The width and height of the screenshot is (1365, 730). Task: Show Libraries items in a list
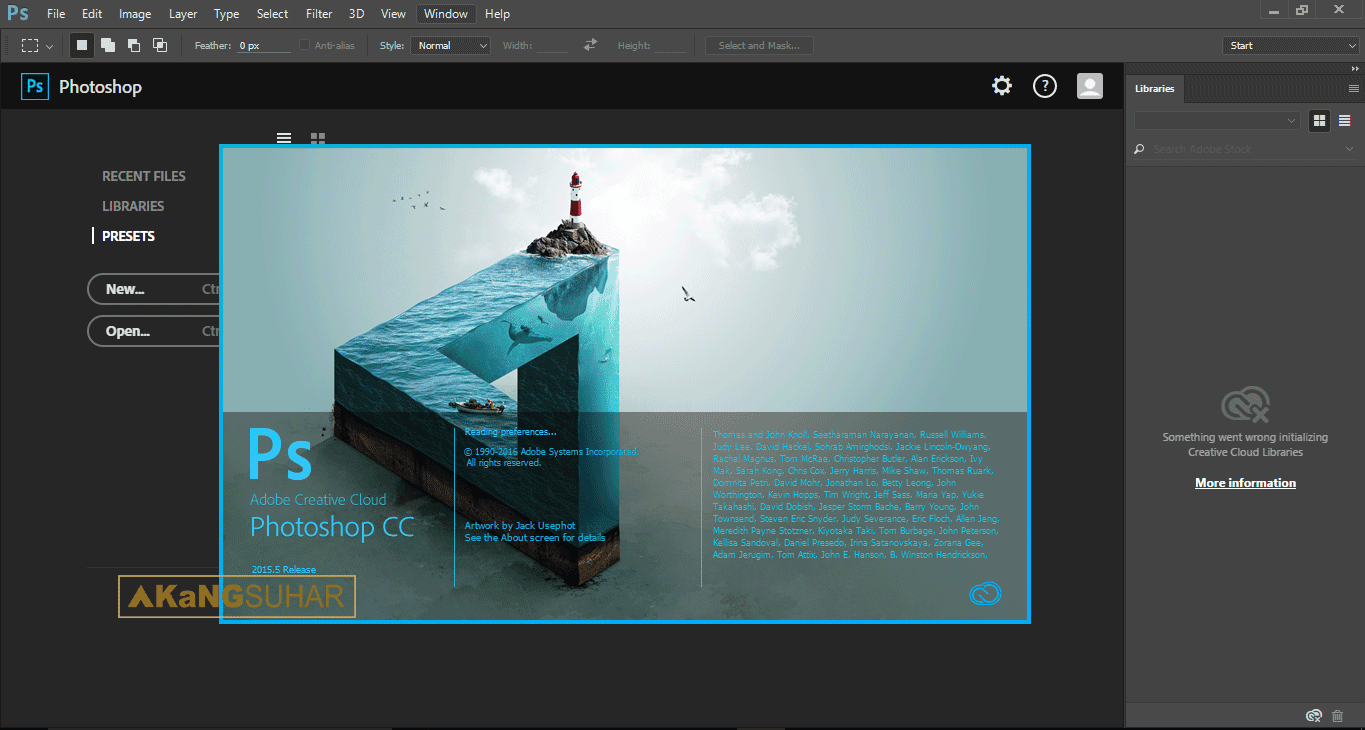[x=1345, y=120]
